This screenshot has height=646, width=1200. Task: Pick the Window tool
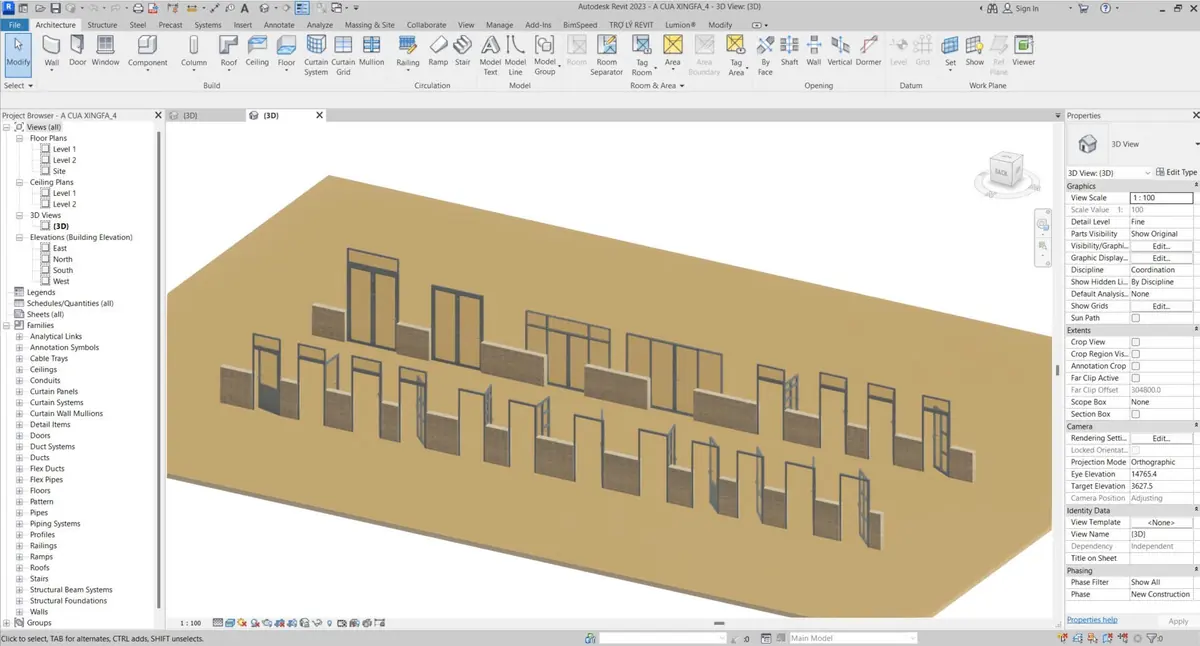tap(105, 51)
